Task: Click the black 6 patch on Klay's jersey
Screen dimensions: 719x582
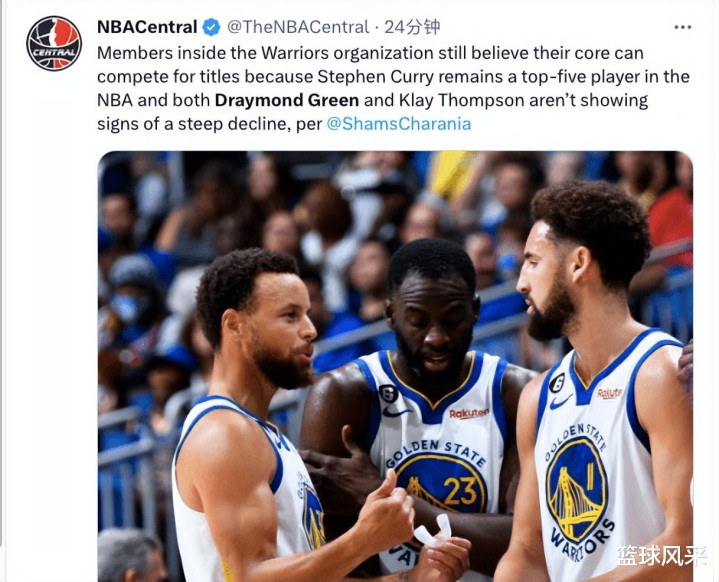Action: (557, 382)
